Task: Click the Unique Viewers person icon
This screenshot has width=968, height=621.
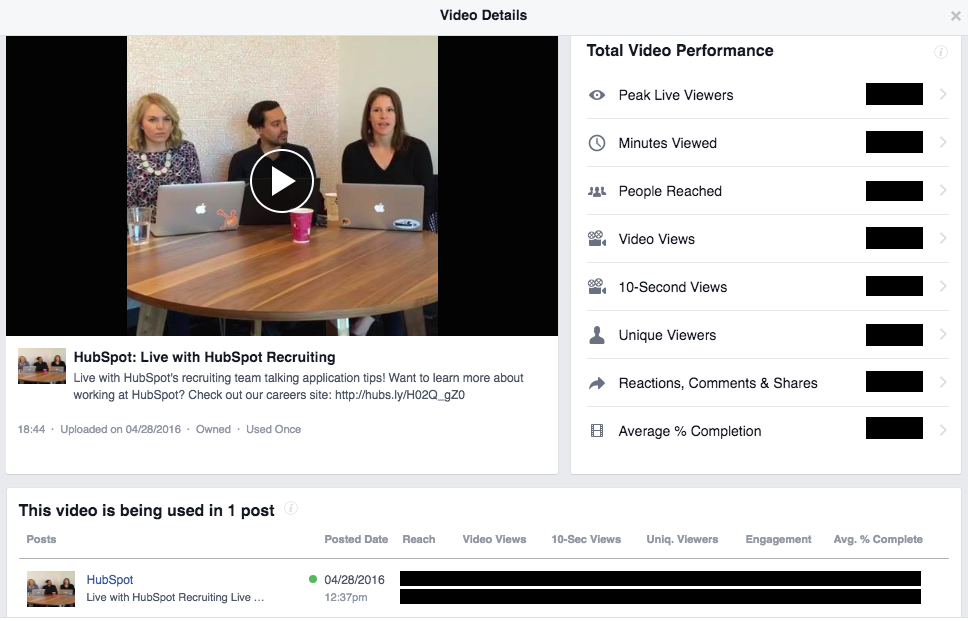Action: pyautogui.click(x=597, y=334)
